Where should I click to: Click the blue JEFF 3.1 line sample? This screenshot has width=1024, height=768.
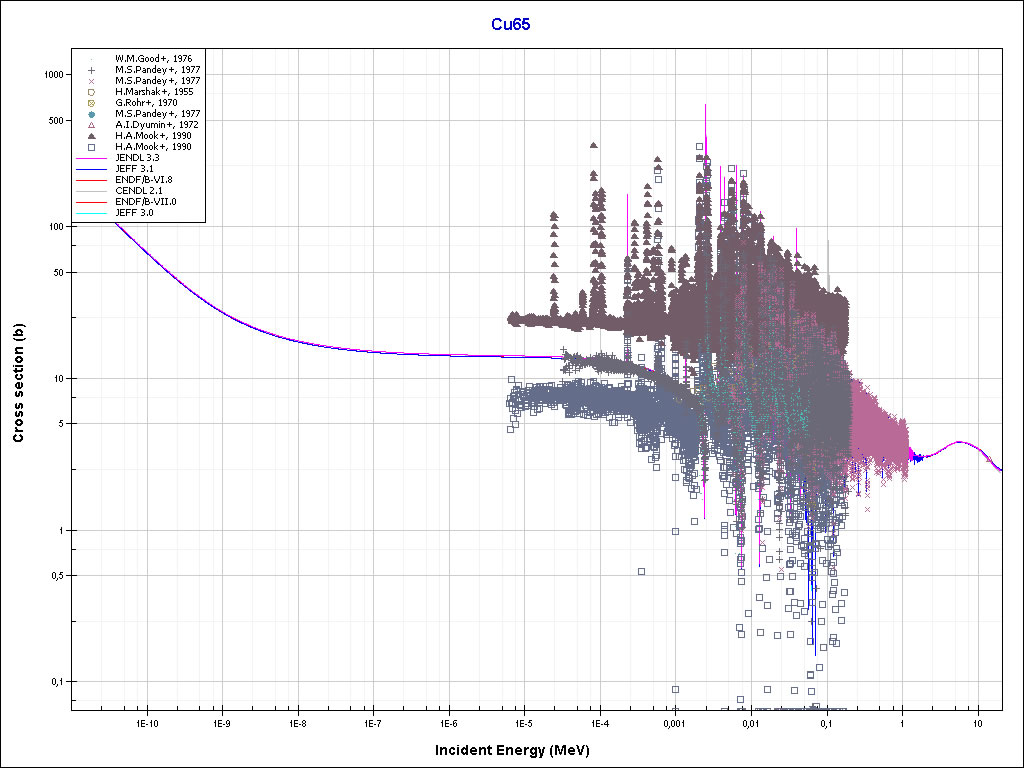point(91,169)
